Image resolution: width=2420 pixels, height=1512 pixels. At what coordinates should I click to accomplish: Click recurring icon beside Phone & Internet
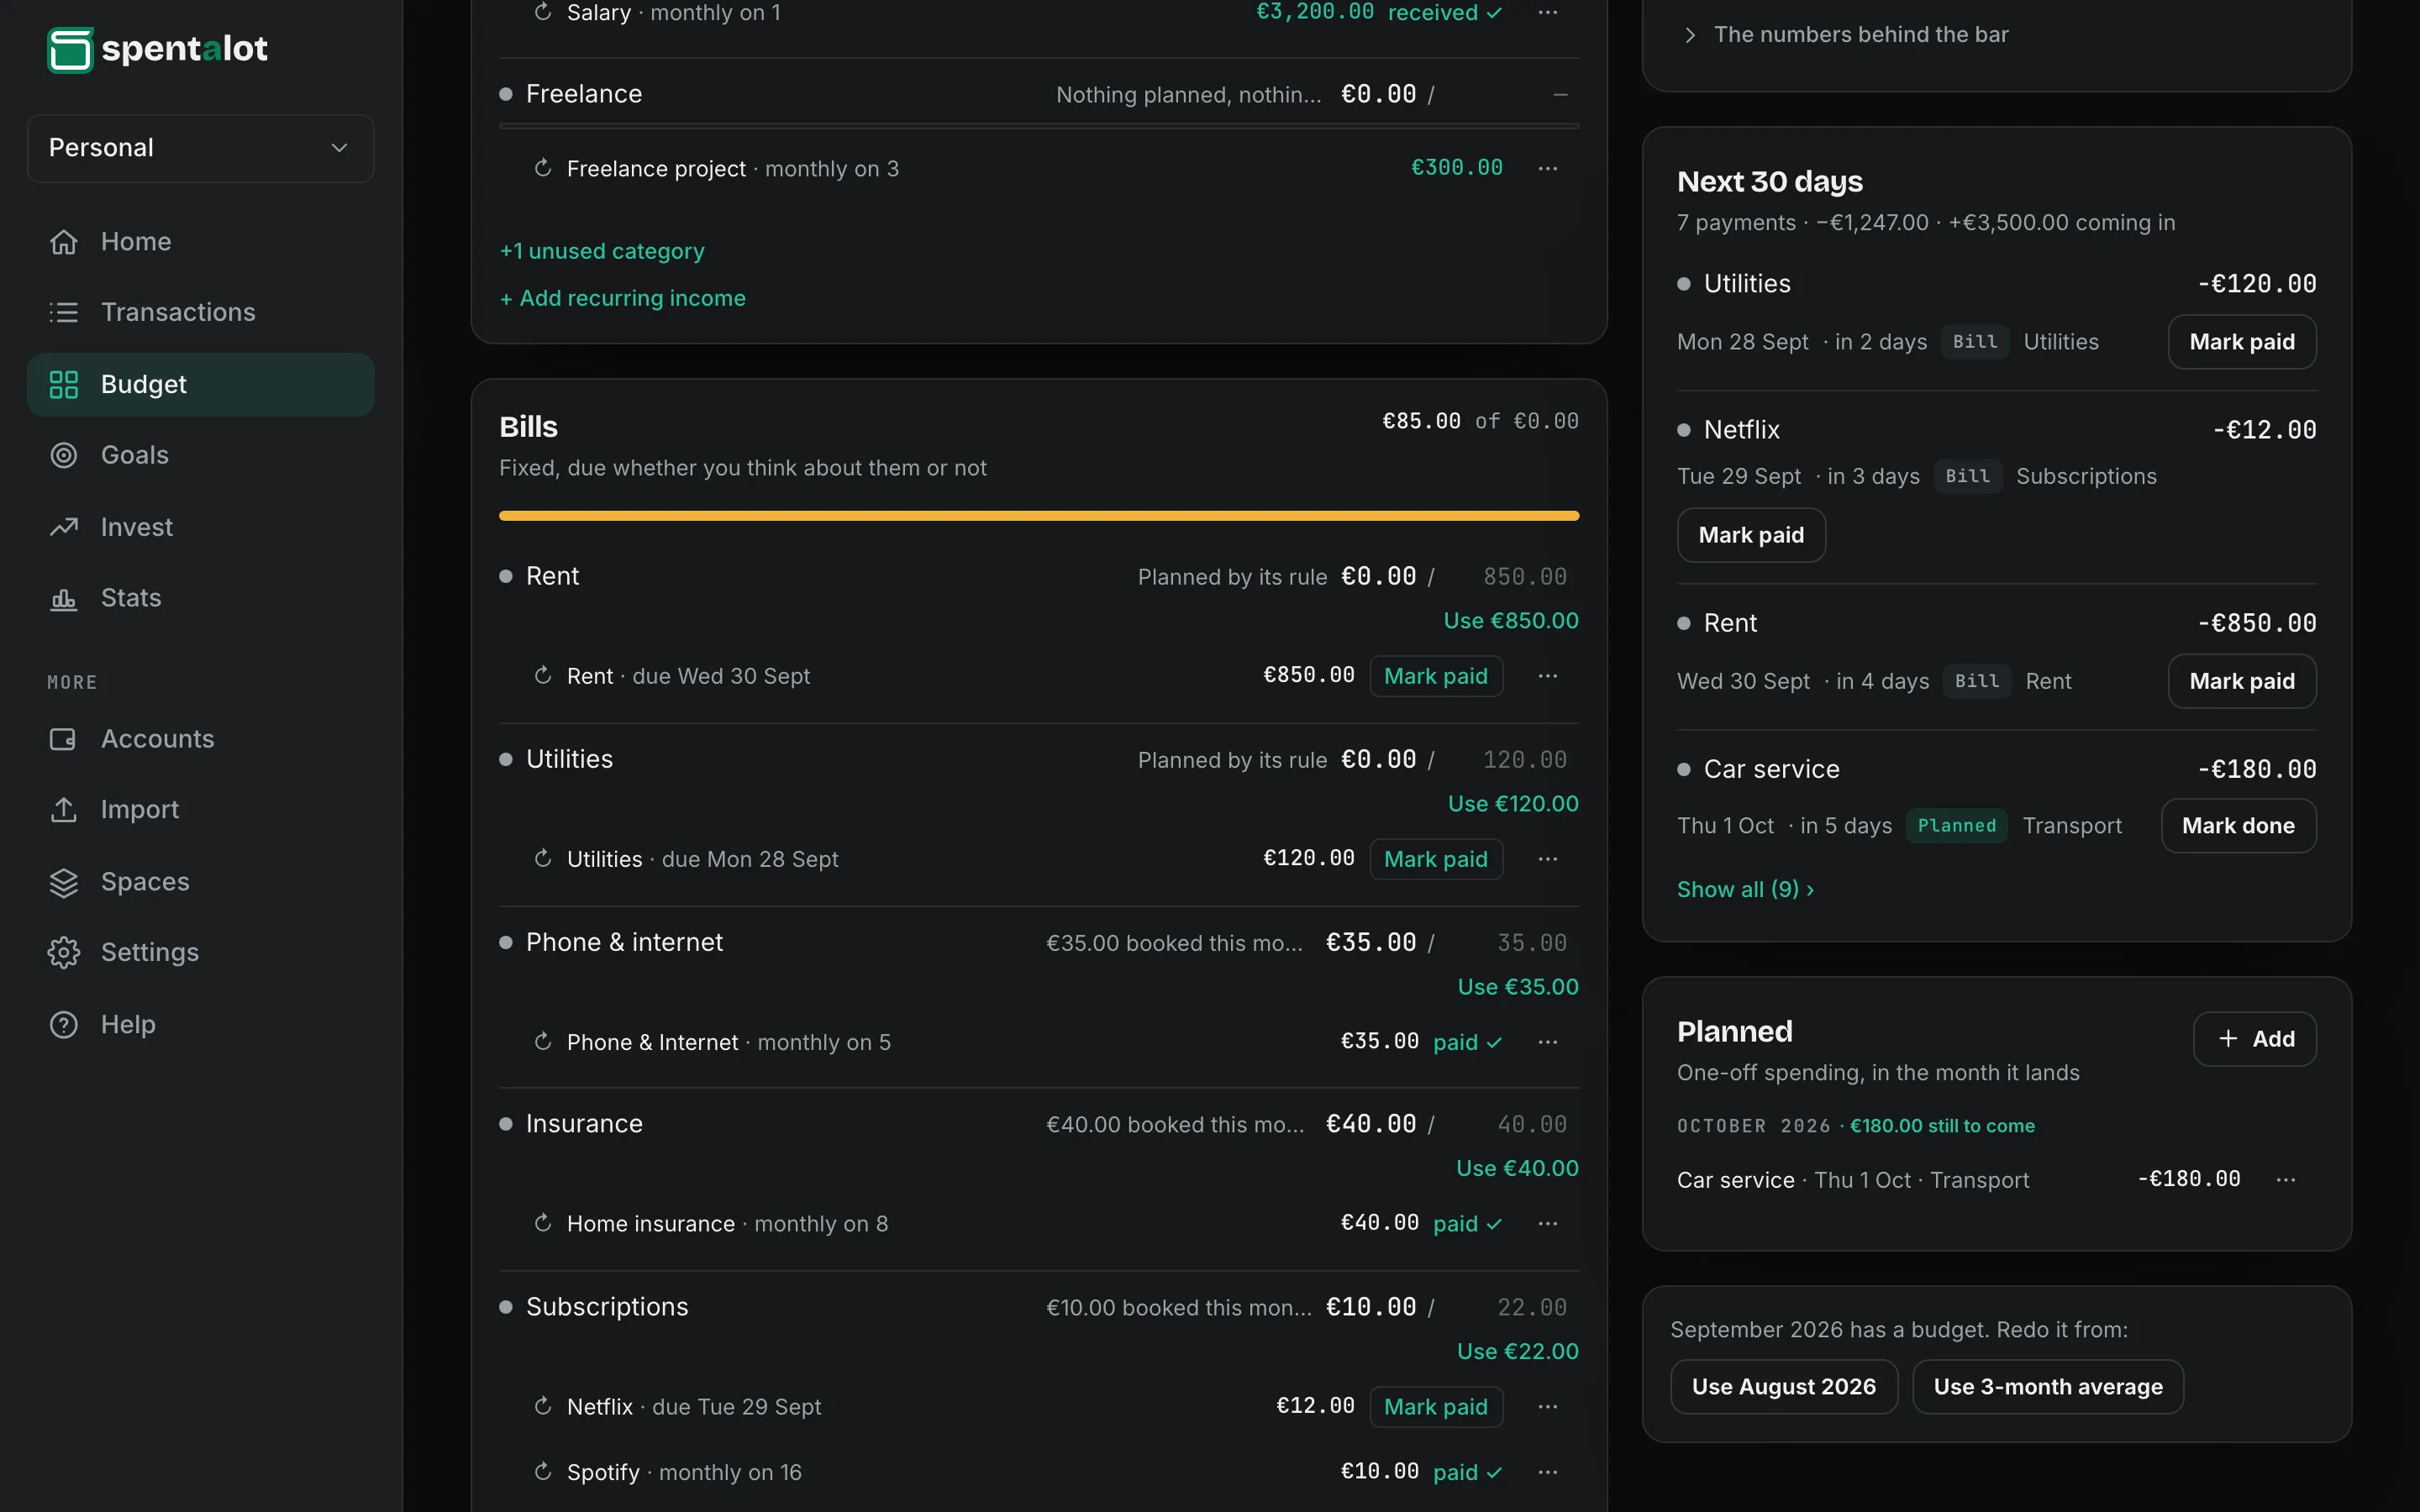coord(543,1042)
